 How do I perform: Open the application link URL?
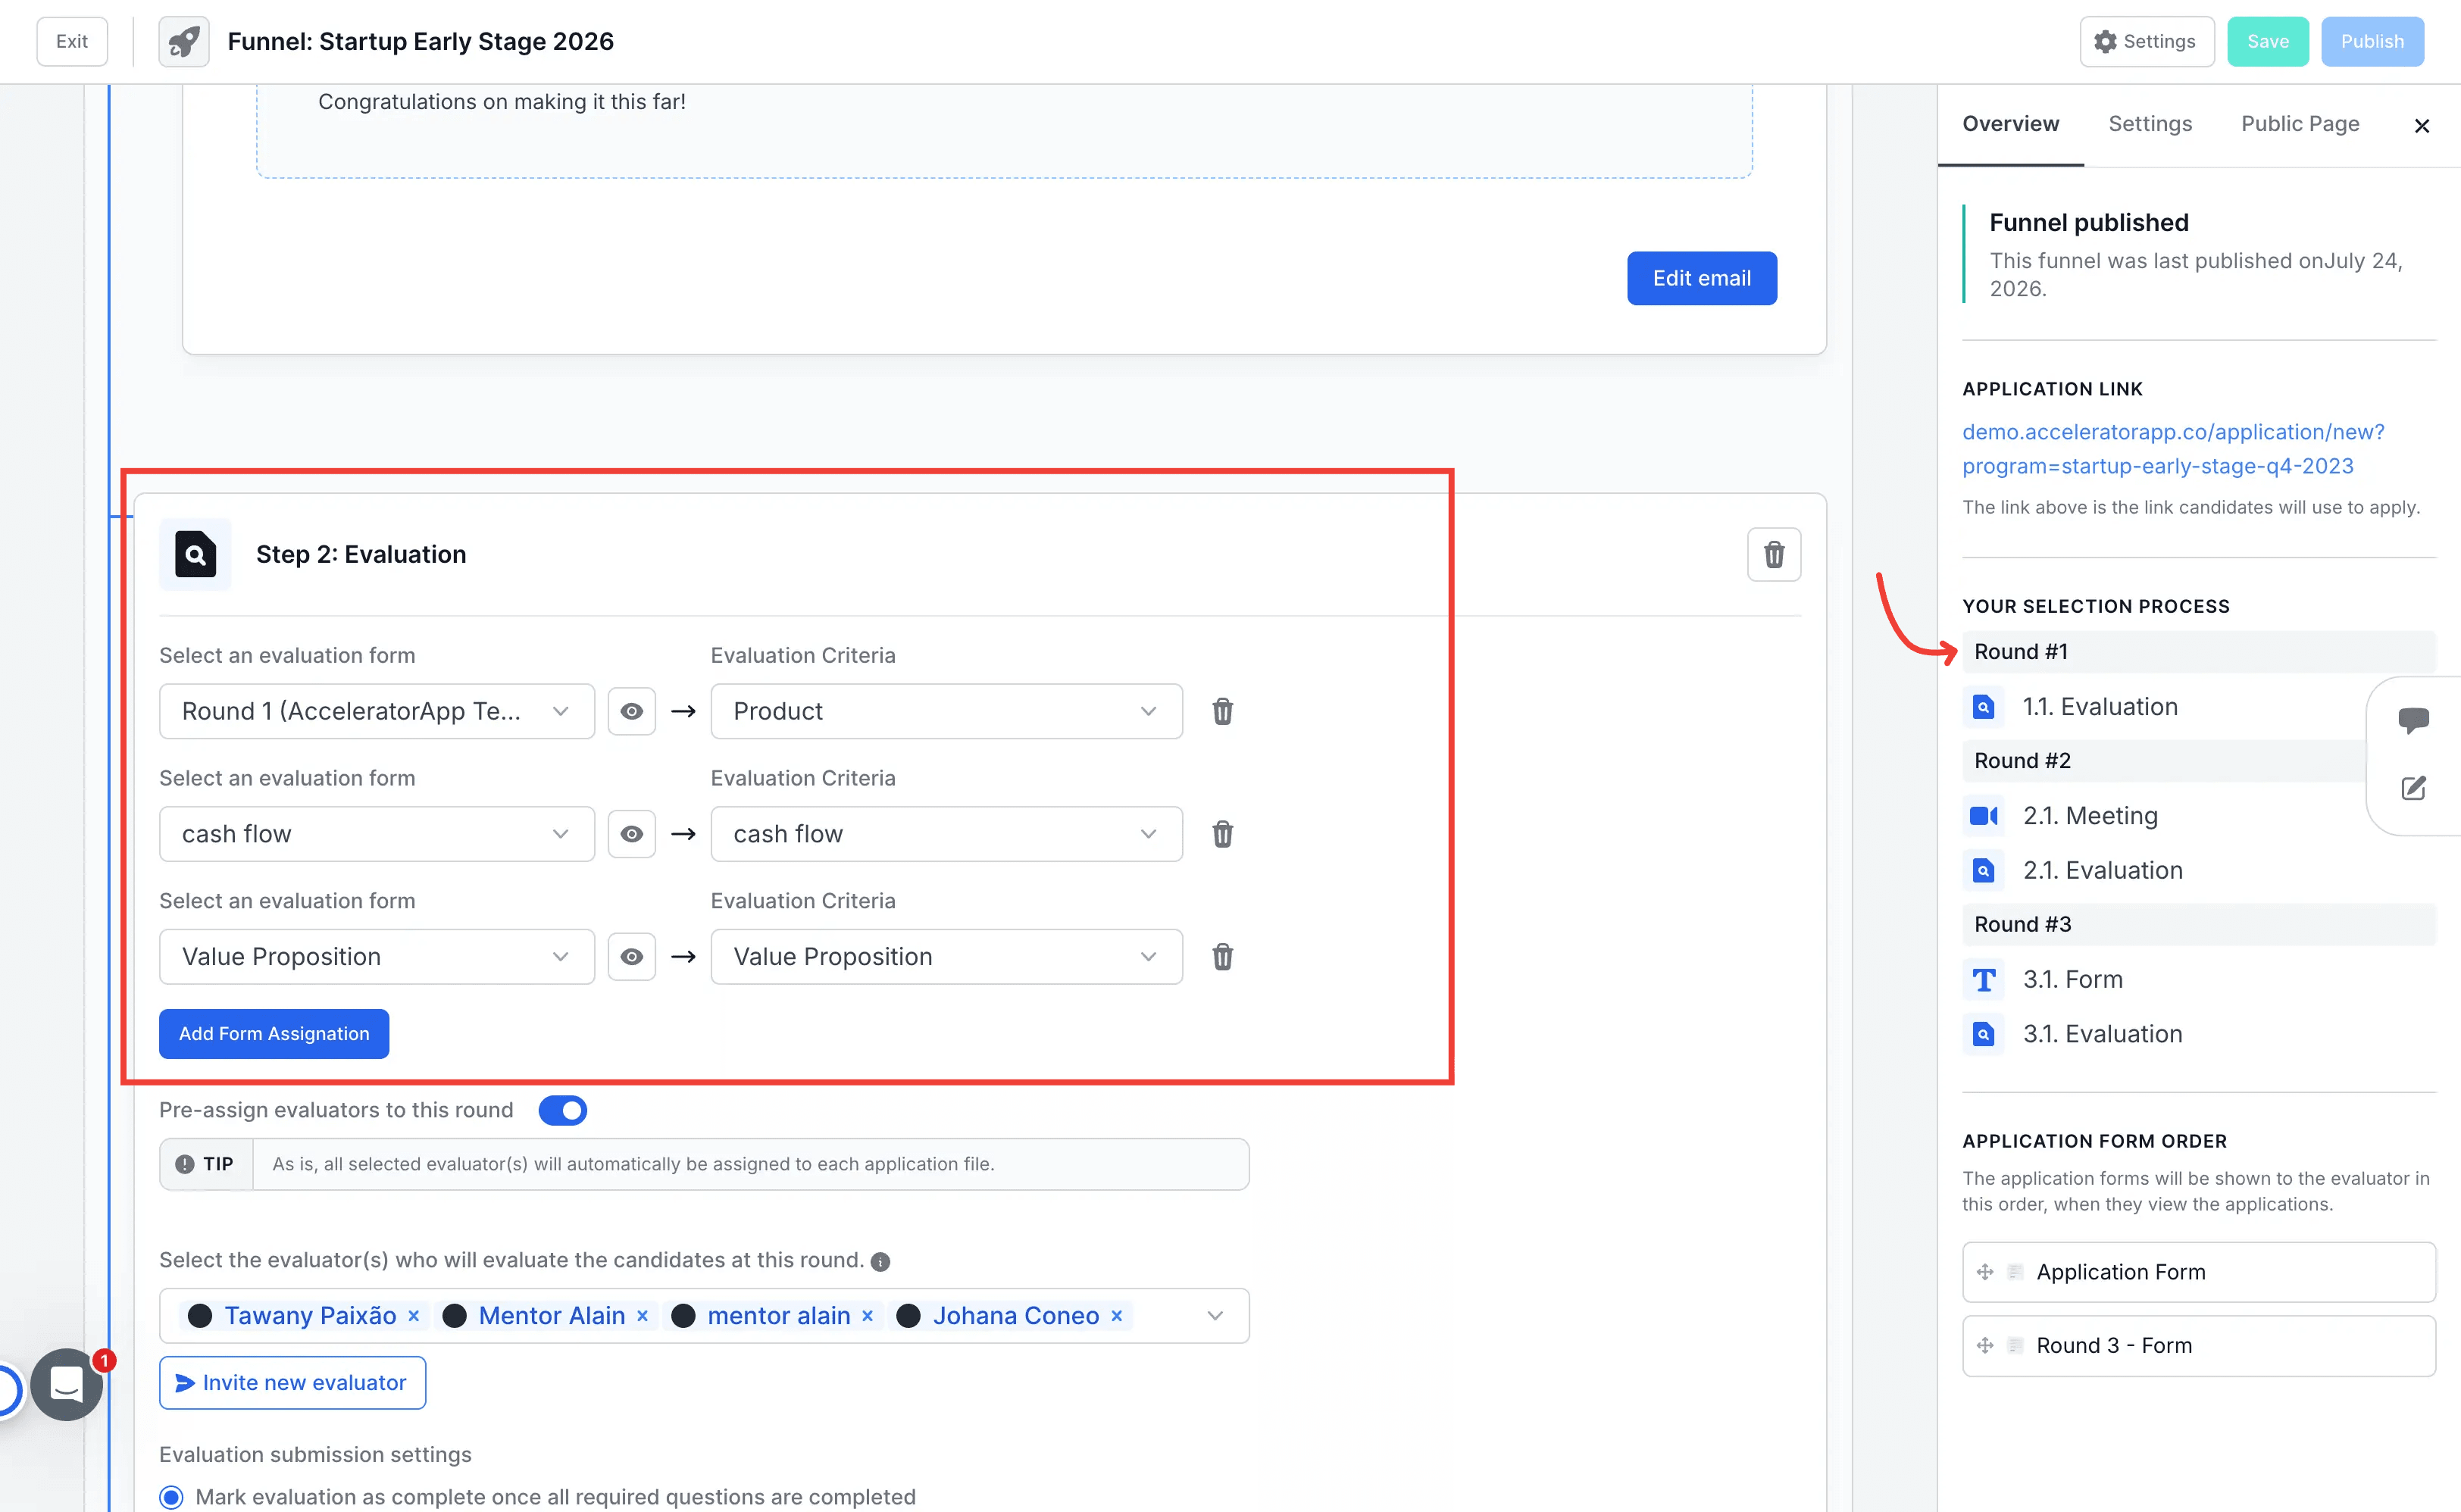[x=2172, y=449]
